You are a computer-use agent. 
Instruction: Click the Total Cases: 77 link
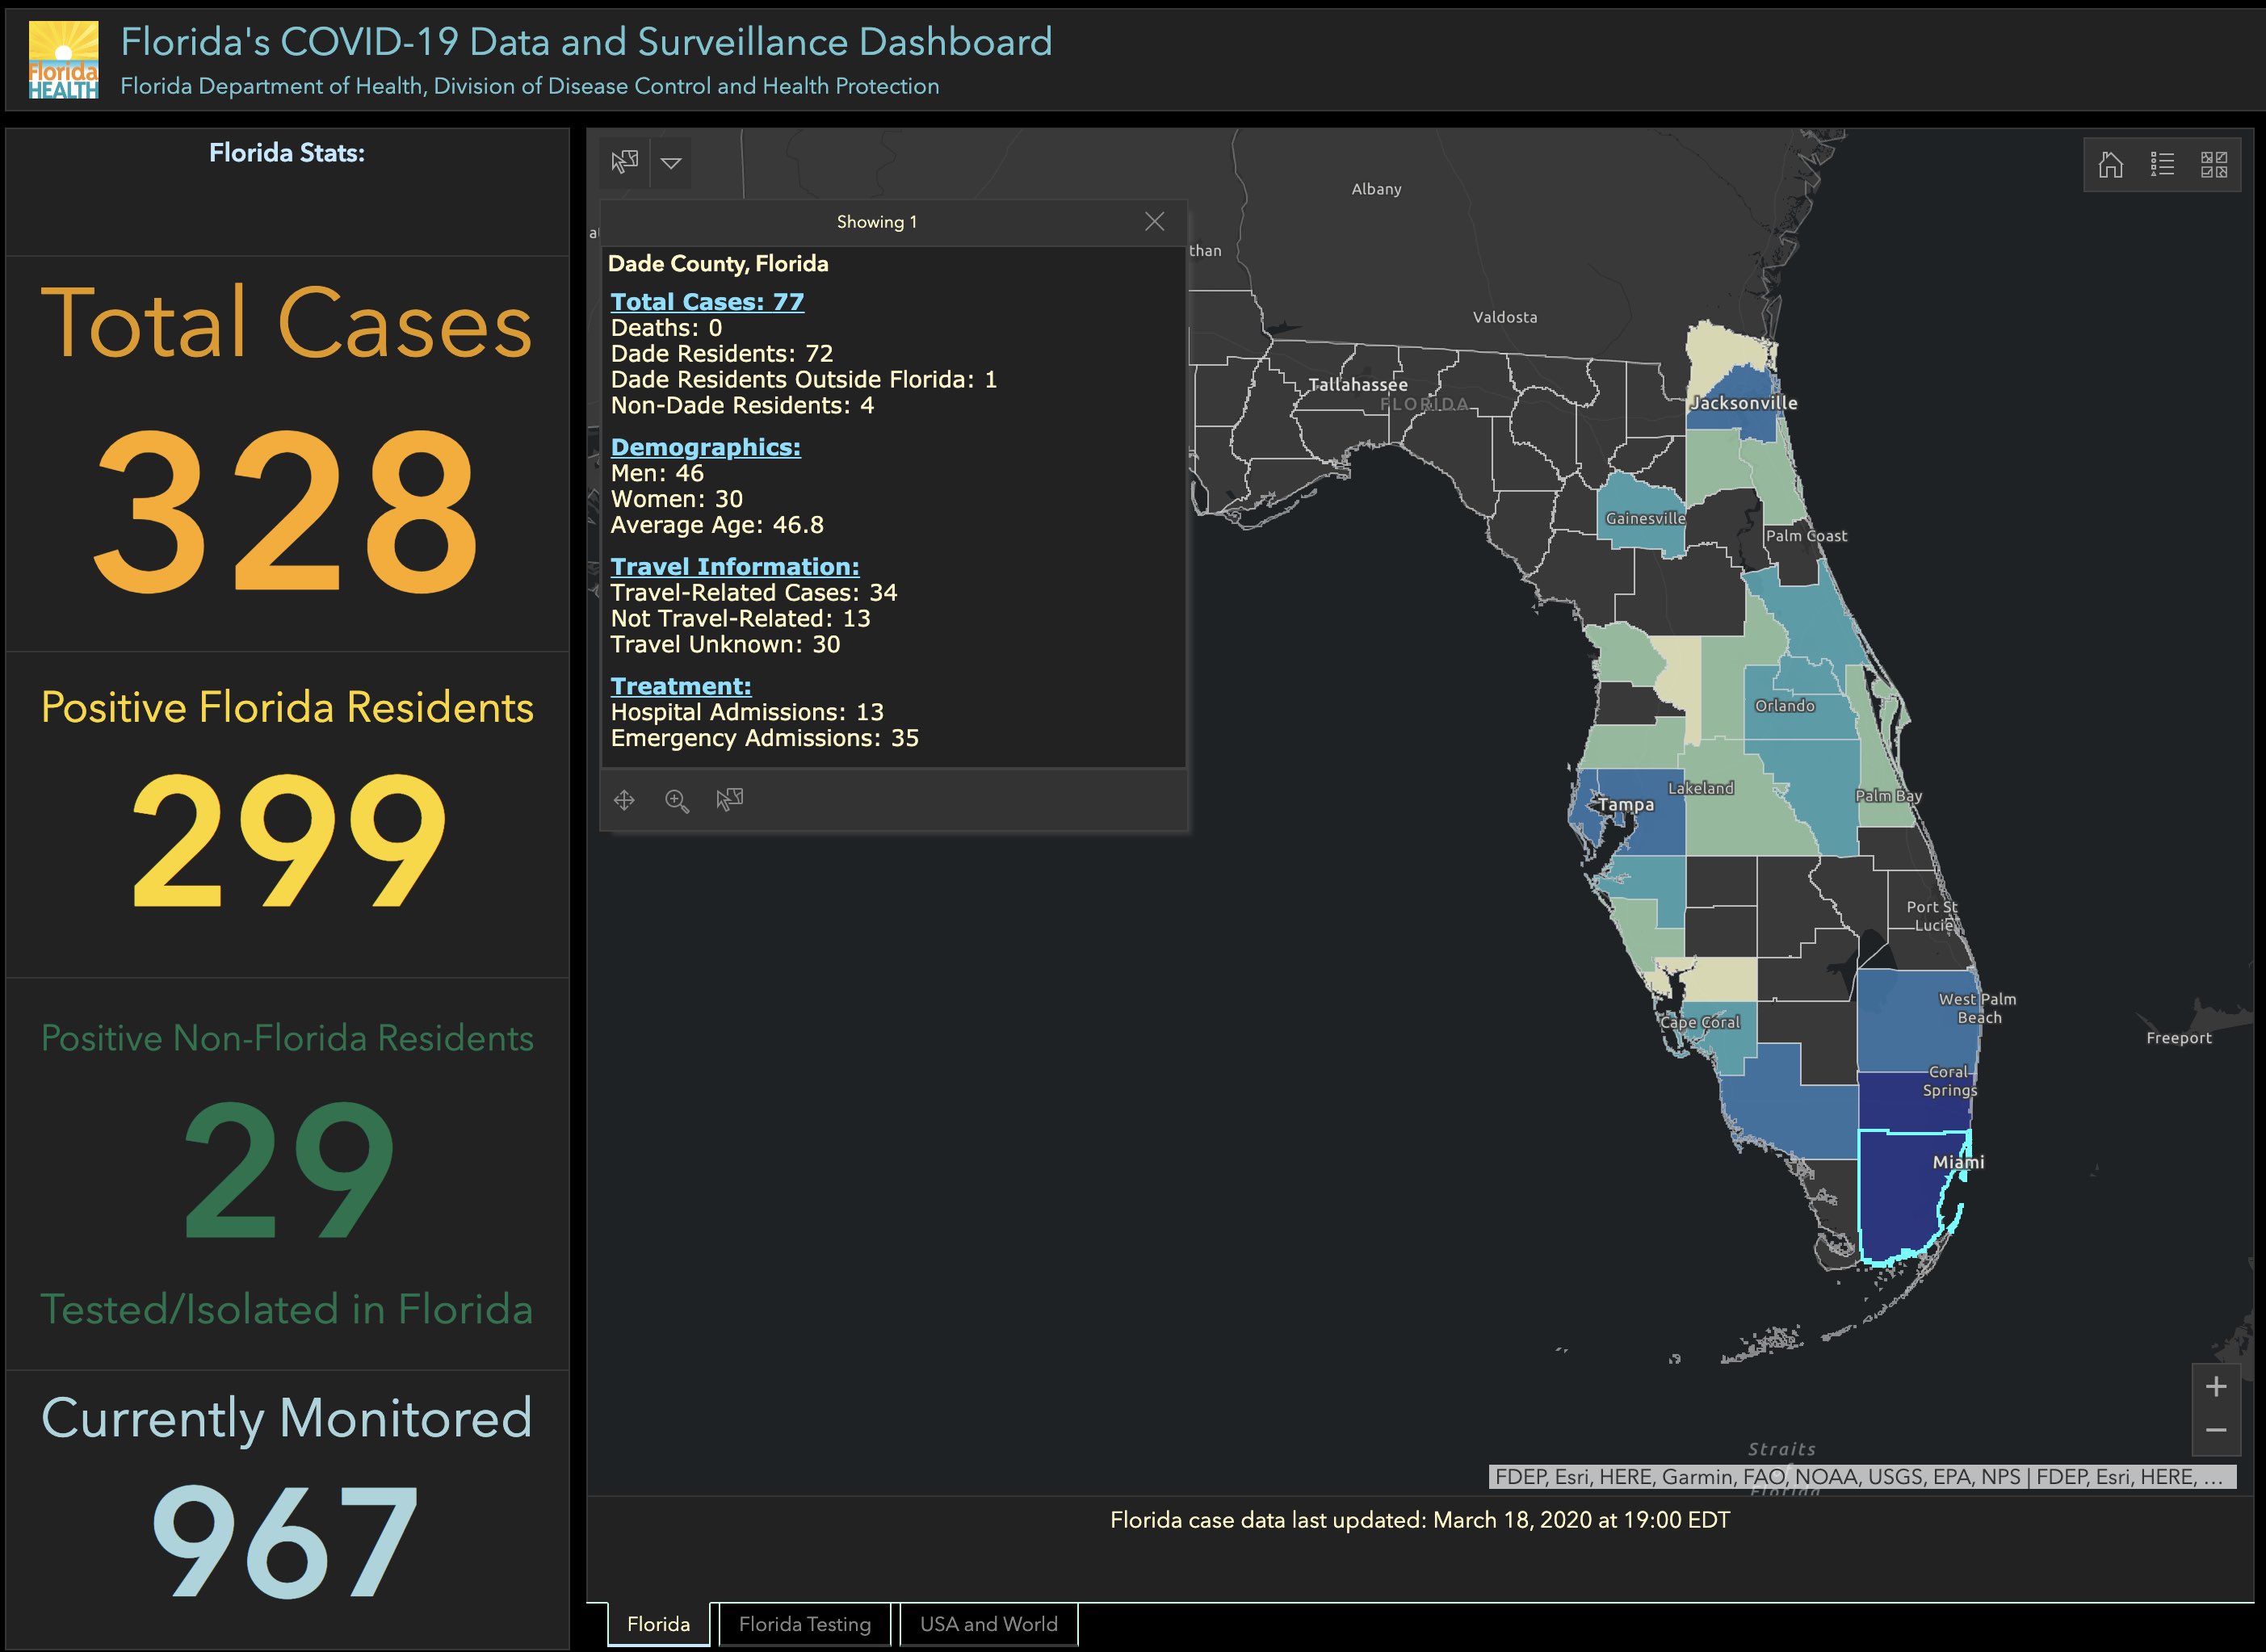click(707, 302)
